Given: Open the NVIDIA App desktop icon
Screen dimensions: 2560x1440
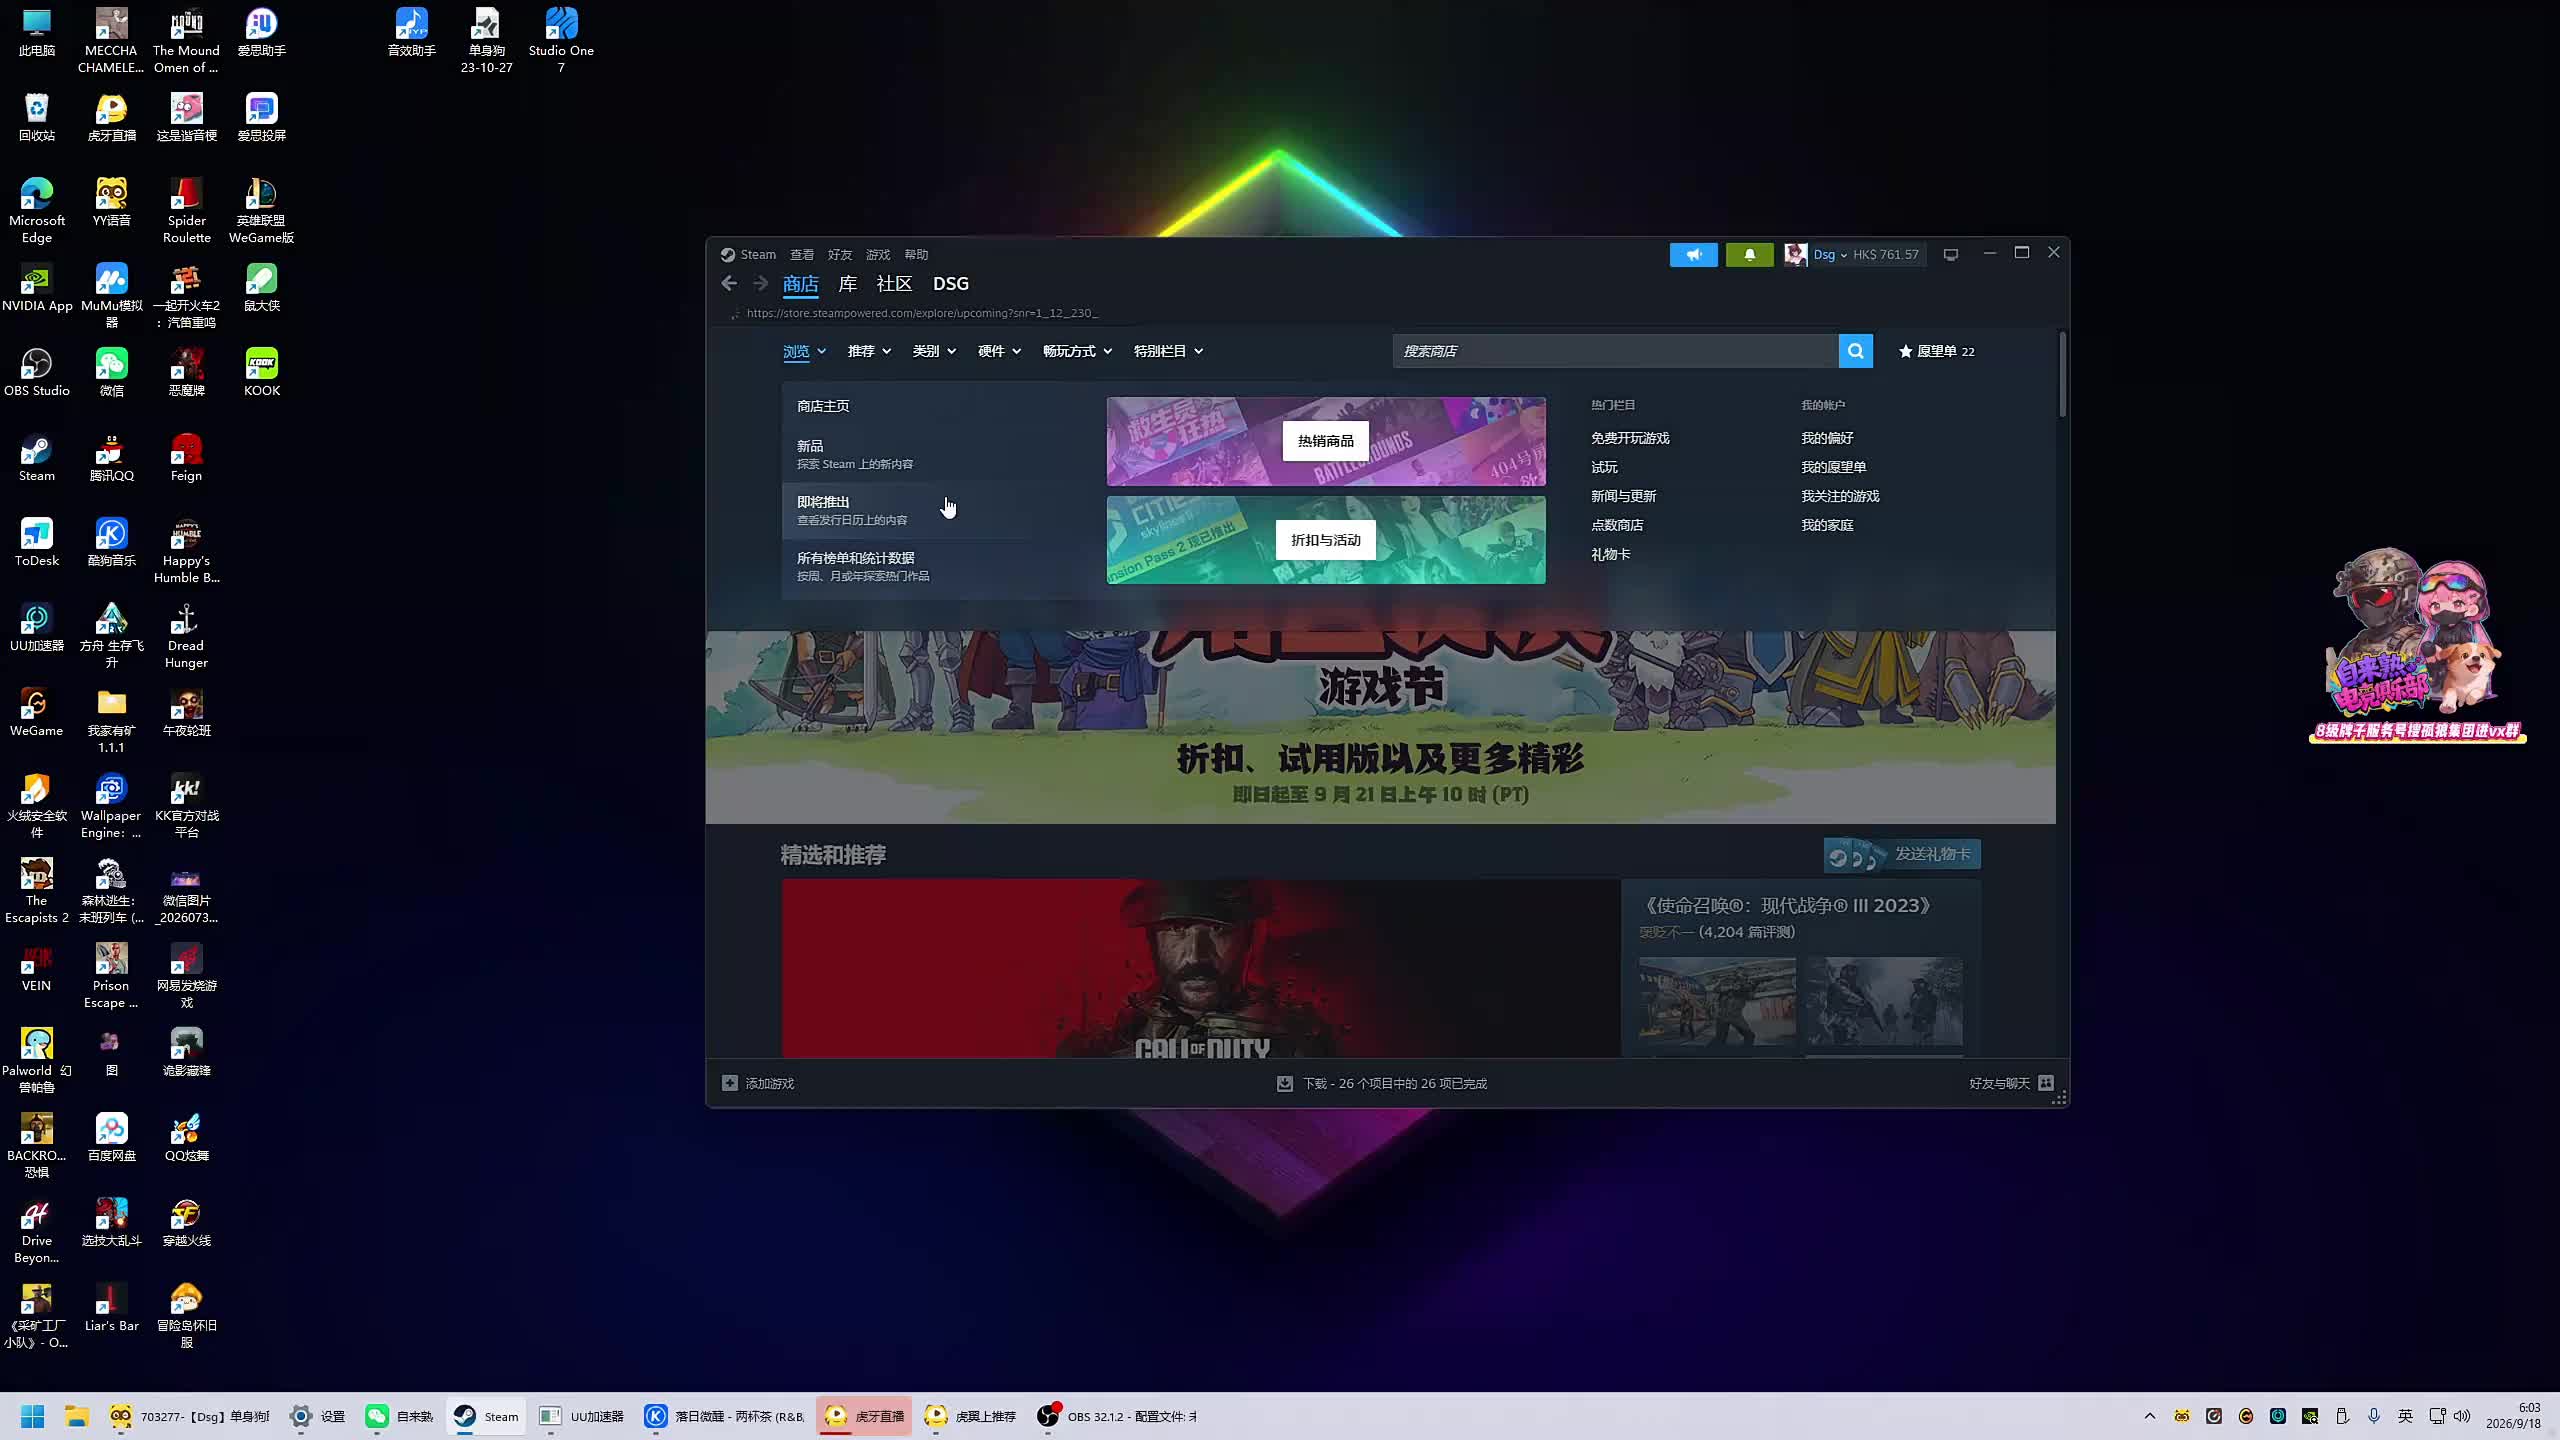Looking at the screenshot, I should [37, 288].
